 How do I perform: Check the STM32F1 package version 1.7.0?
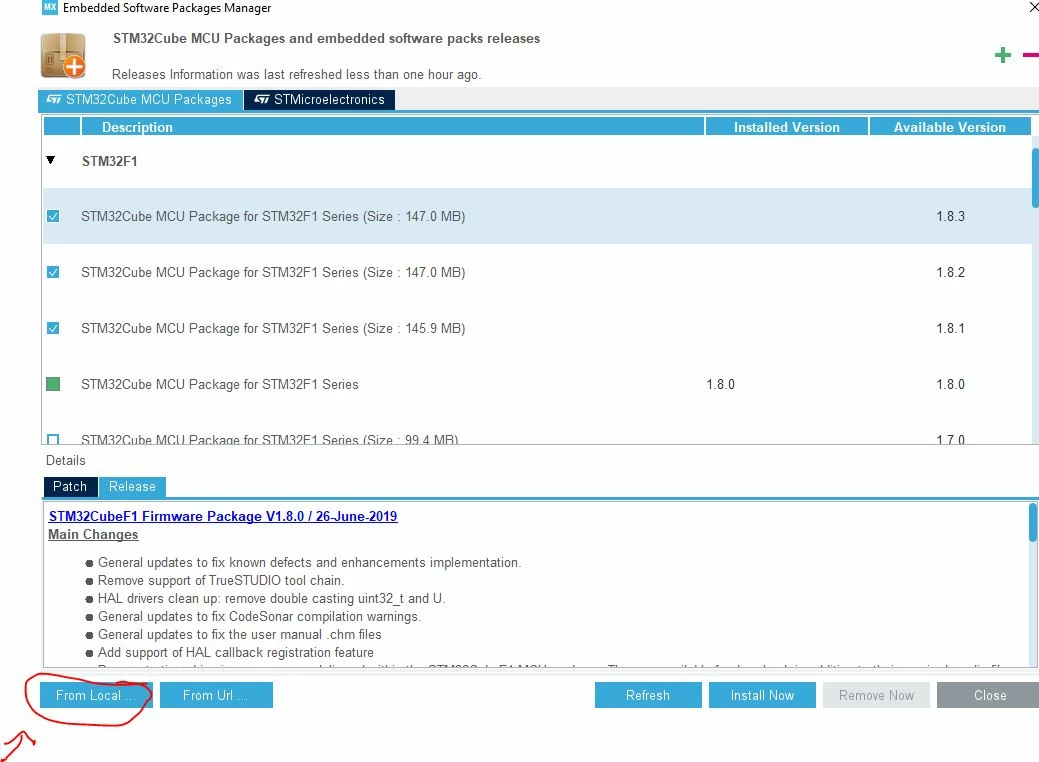click(x=53, y=439)
